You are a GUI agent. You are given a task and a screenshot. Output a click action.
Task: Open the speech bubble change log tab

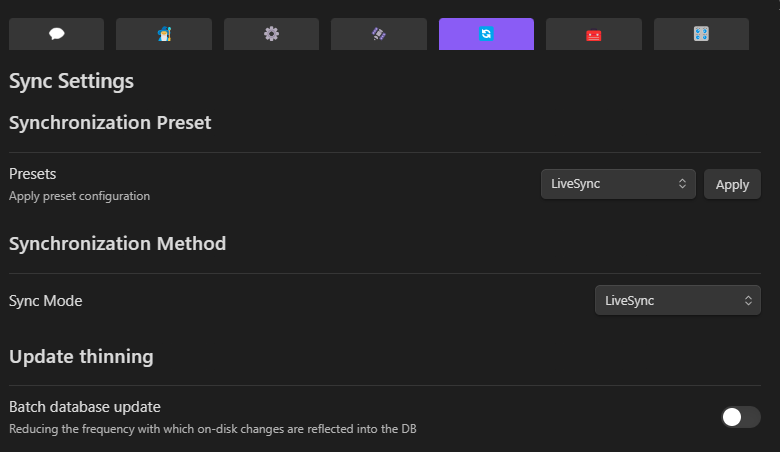(x=56, y=34)
